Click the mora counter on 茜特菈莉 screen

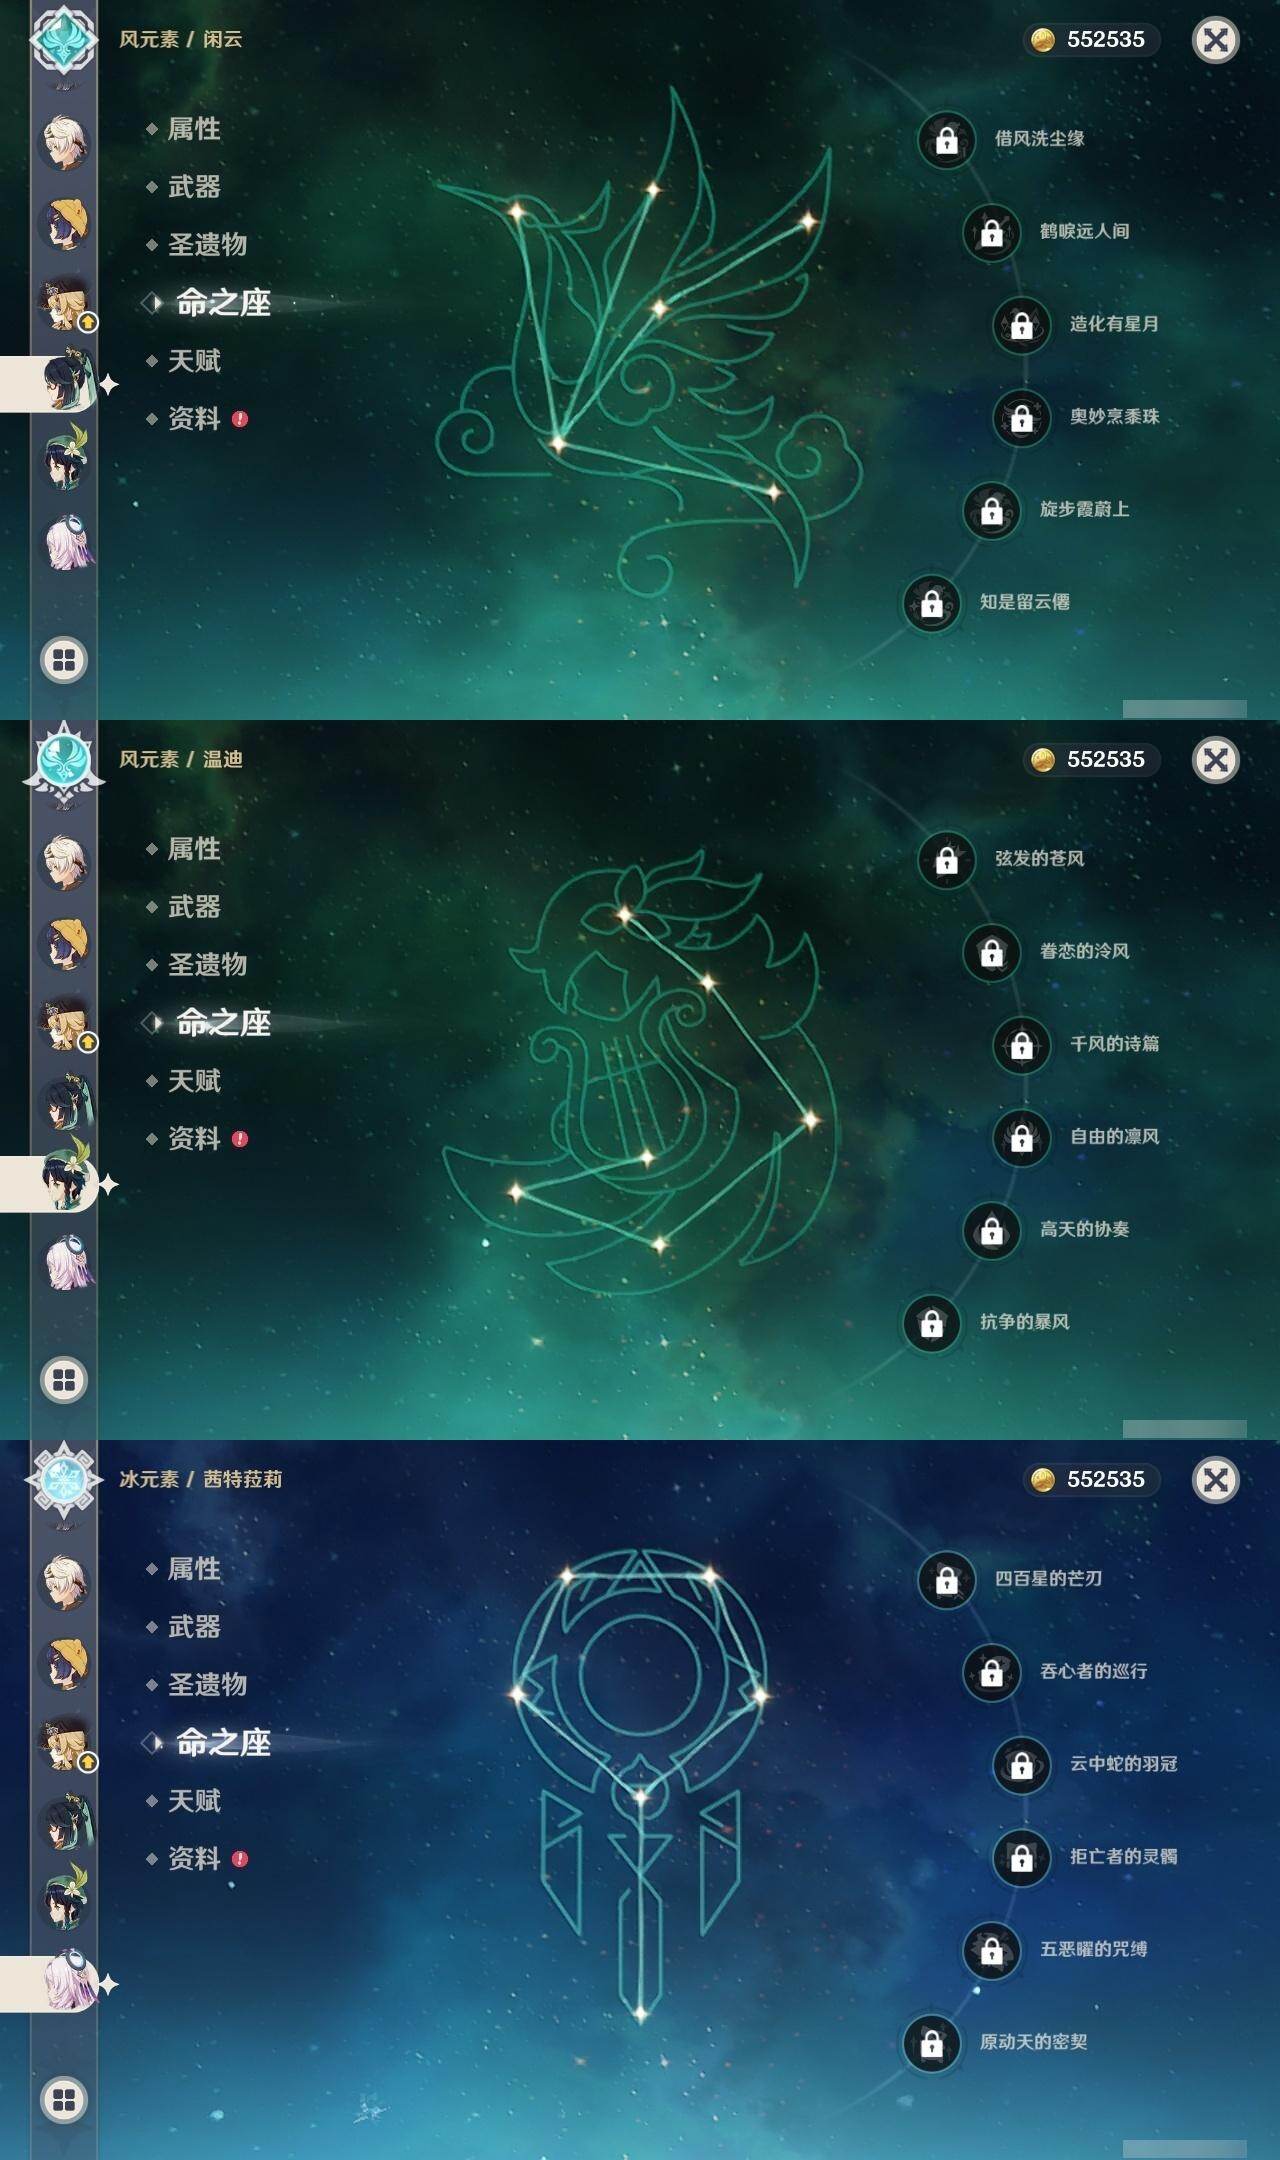click(x=1092, y=1480)
